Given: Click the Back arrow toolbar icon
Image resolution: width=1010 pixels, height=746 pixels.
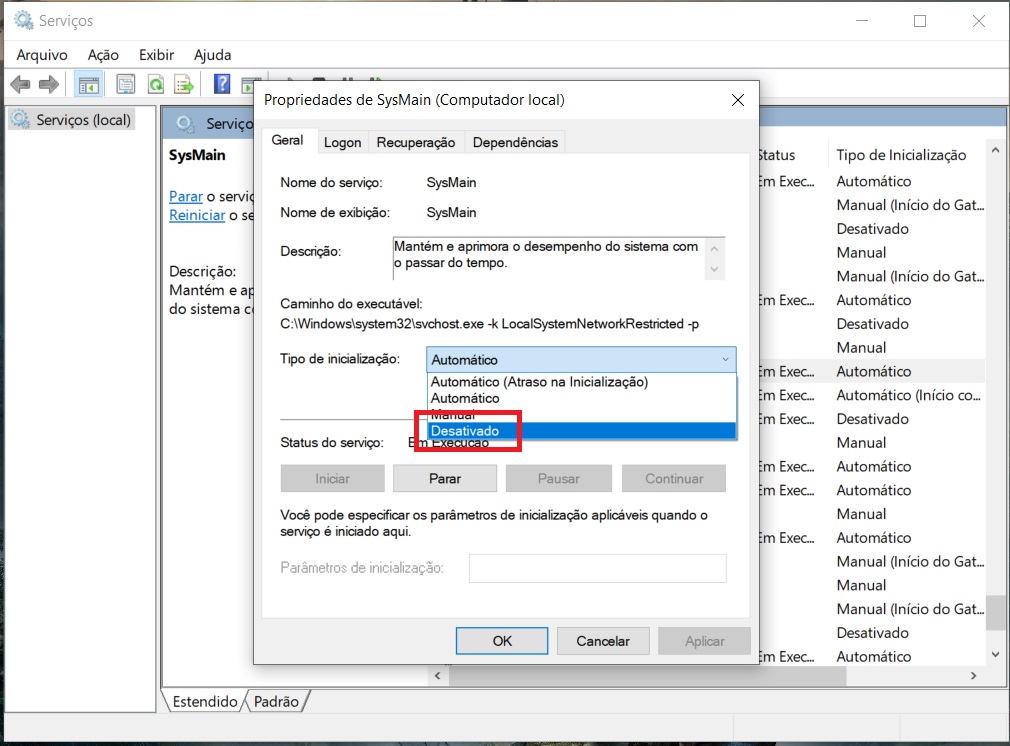Looking at the screenshot, I should tap(21, 84).
